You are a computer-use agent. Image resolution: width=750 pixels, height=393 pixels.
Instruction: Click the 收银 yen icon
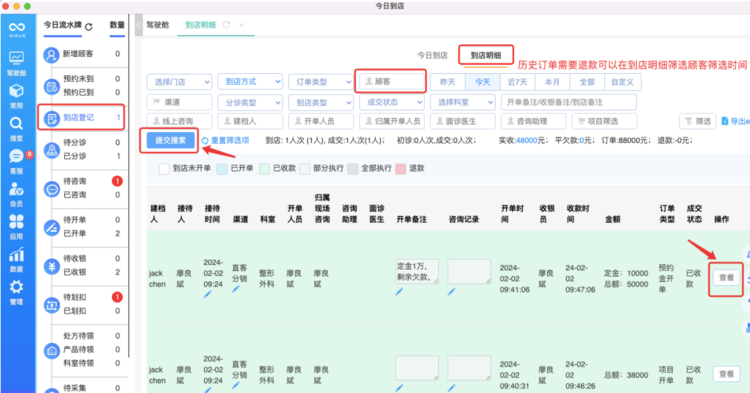click(51, 266)
